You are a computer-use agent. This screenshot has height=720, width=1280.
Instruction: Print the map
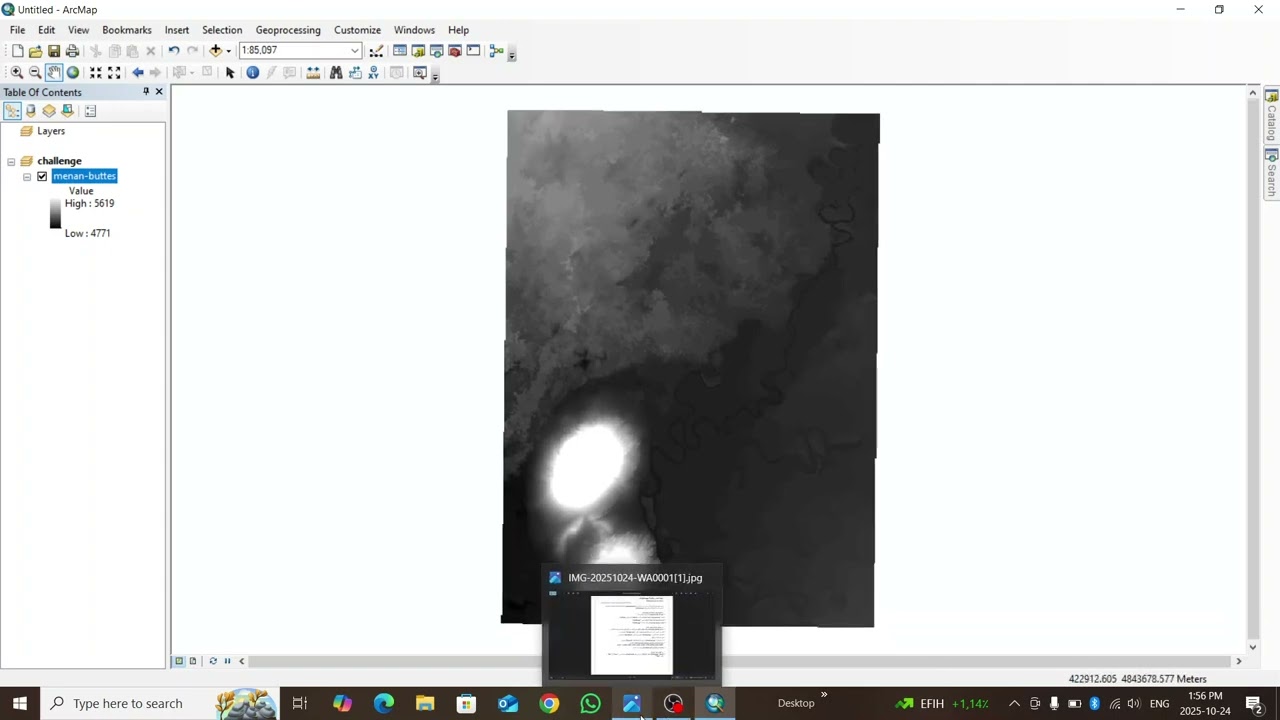pos(72,51)
